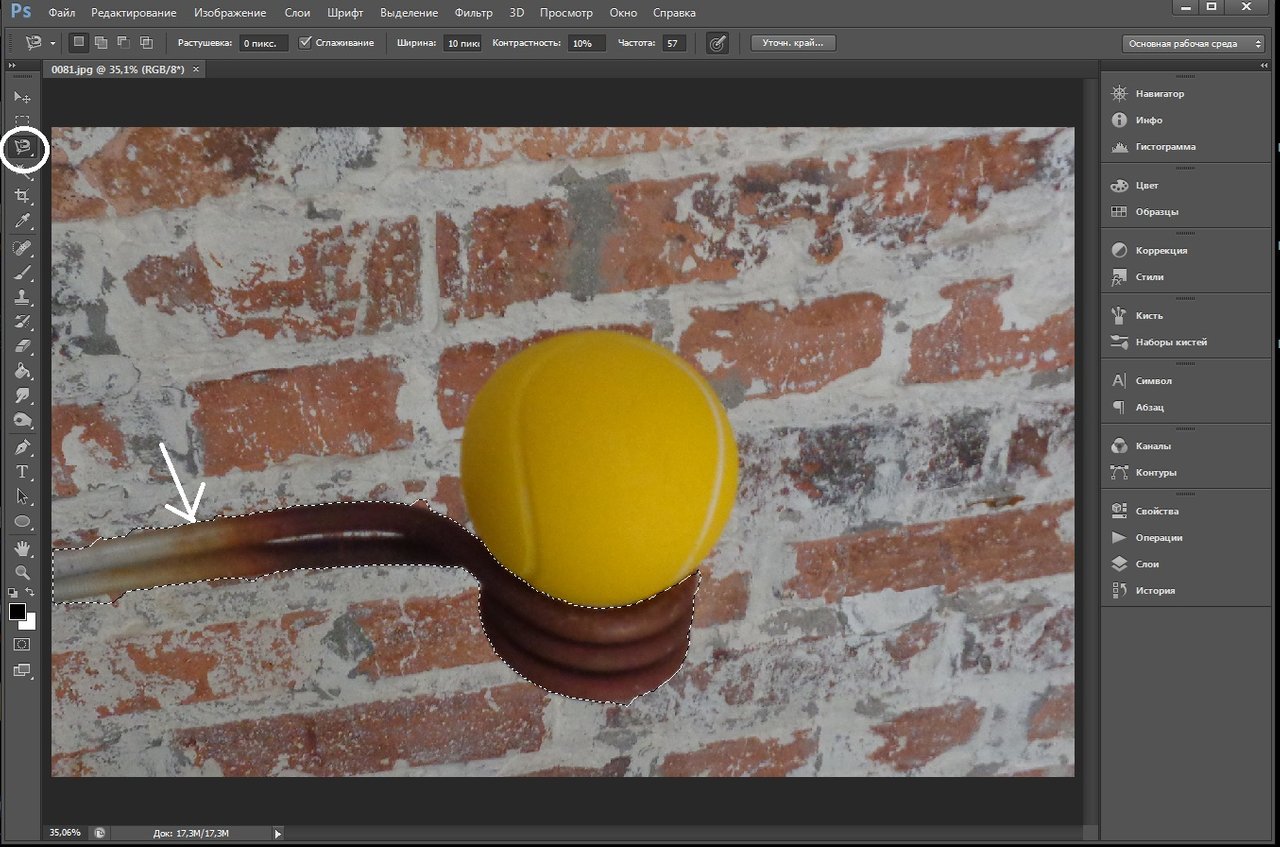The width and height of the screenshot is (1280, 847).
Task: Choose Intersect with selection mode
Action: tap(146, 43)
